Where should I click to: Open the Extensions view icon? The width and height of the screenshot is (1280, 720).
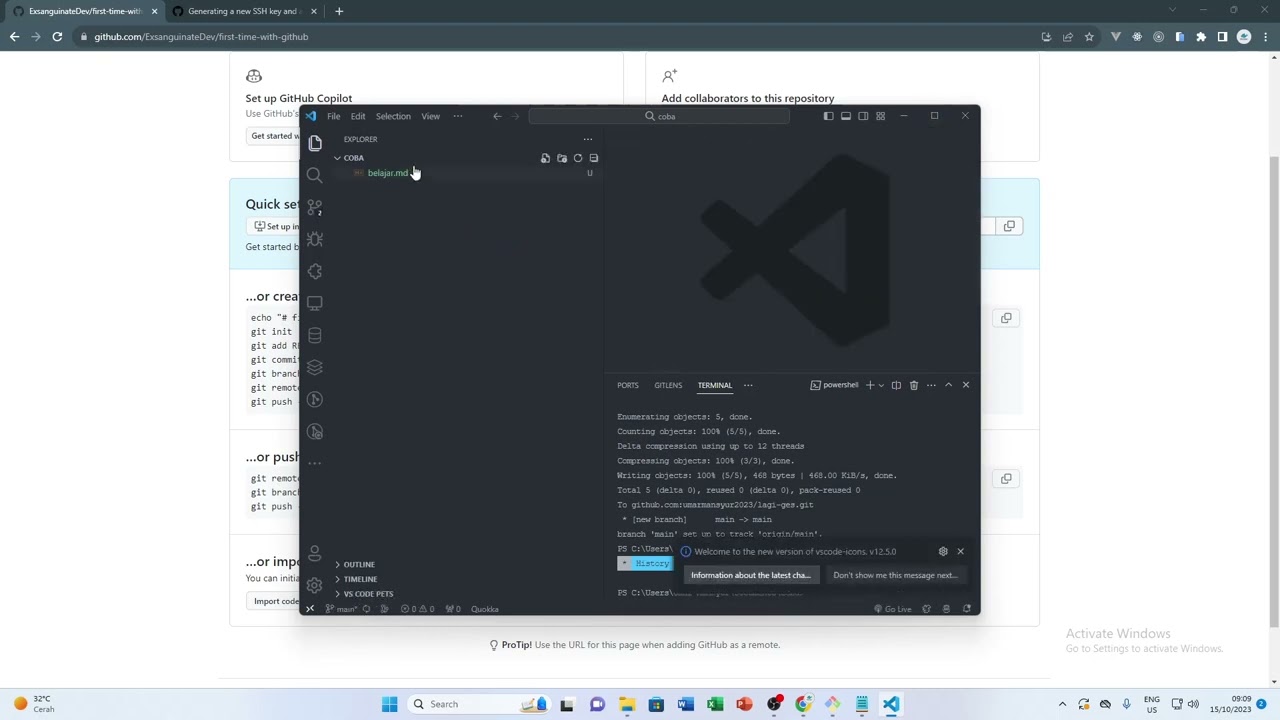pyautogui.click(x=315, y=271)
